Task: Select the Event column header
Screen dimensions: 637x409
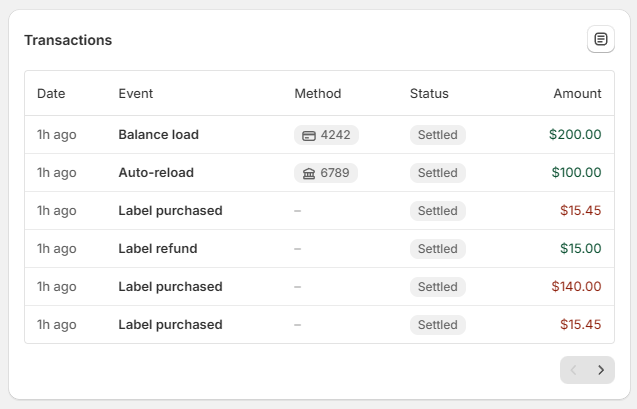Action: pyautogui.click(x=136, y=94)
